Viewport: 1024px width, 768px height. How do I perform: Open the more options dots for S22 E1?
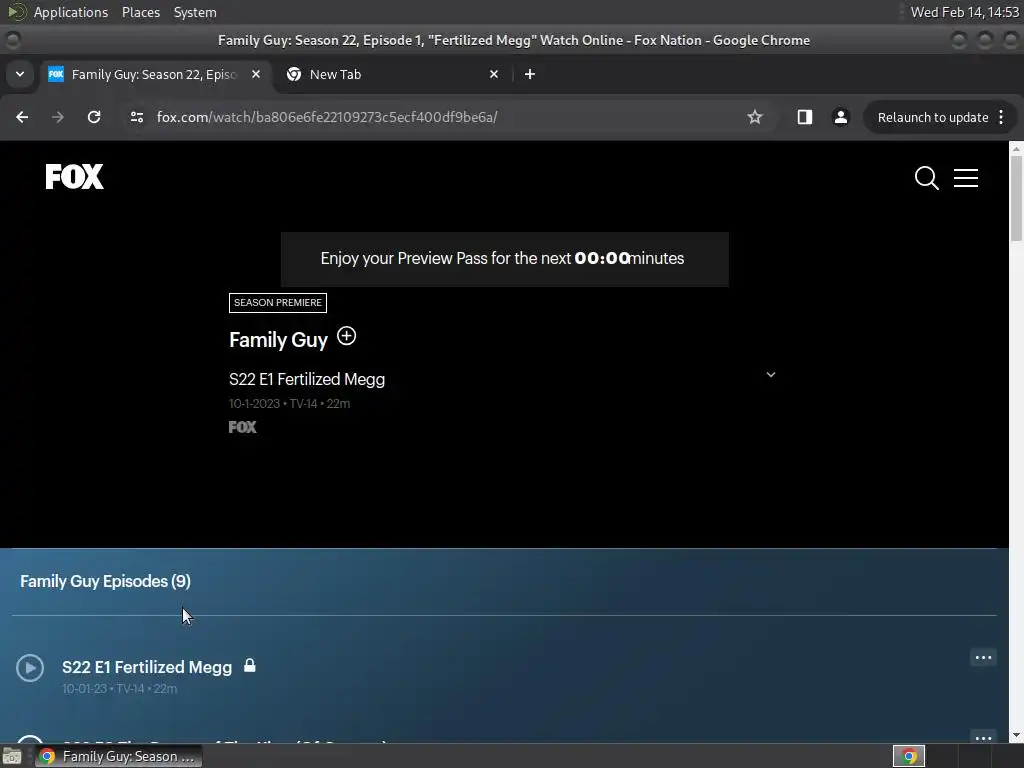(x=983, y=658)
